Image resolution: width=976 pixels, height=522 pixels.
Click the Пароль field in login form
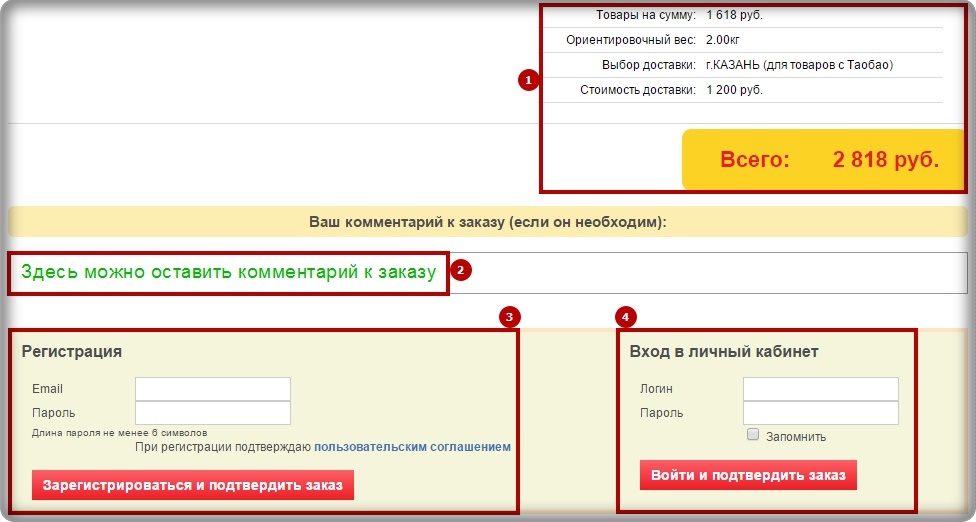[x=820, y=413]
